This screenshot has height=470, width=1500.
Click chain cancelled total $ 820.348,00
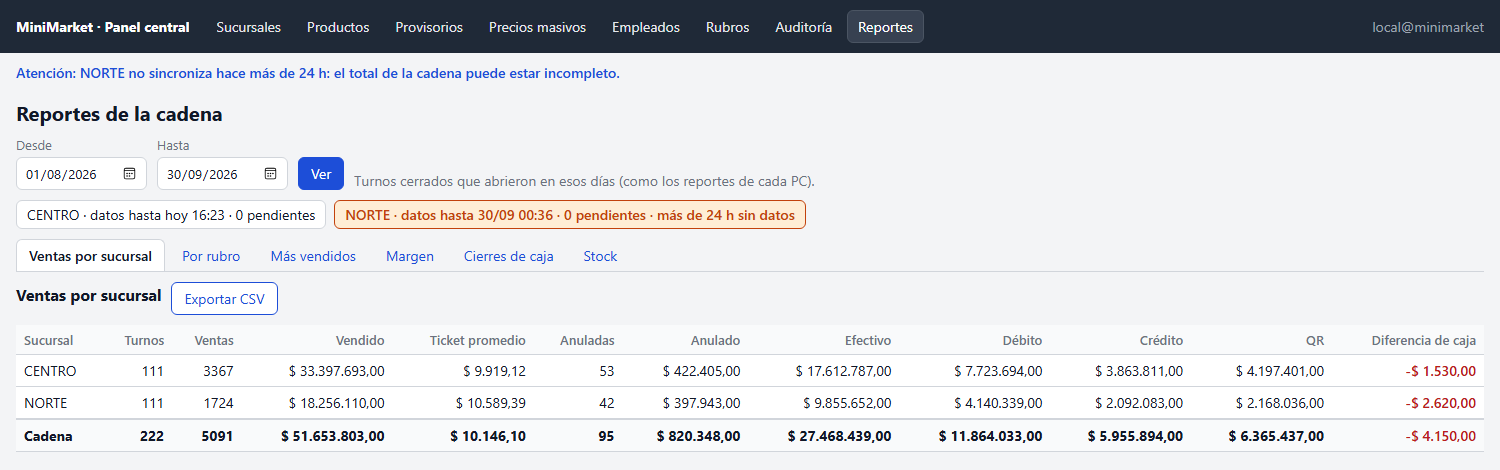(699, 436)
